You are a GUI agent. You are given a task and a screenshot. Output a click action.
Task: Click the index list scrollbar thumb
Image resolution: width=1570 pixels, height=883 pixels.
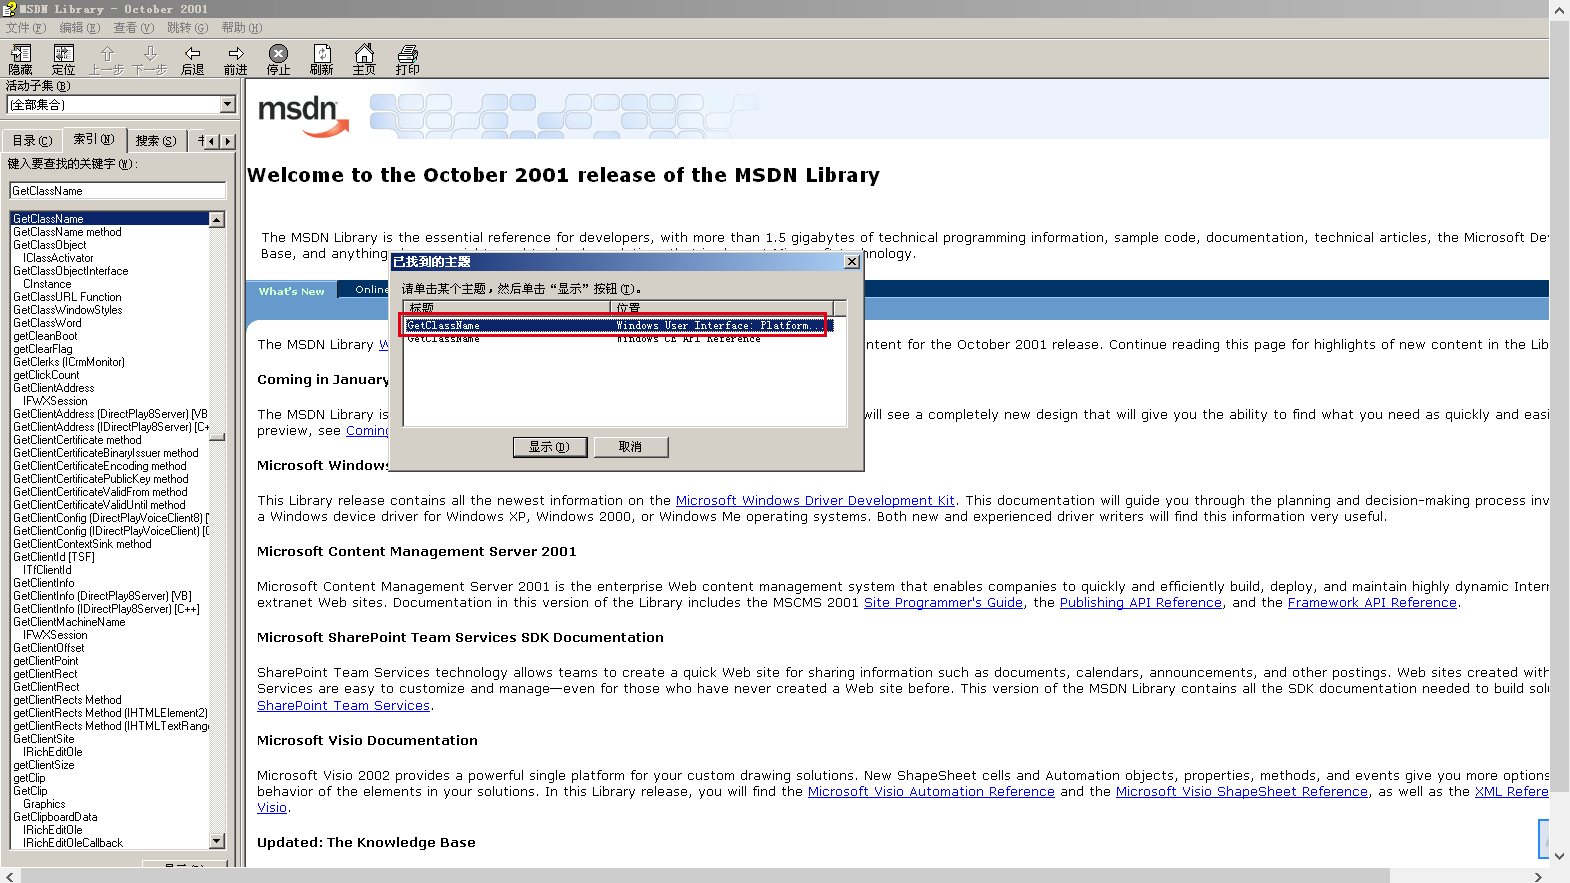click(217, 436)
